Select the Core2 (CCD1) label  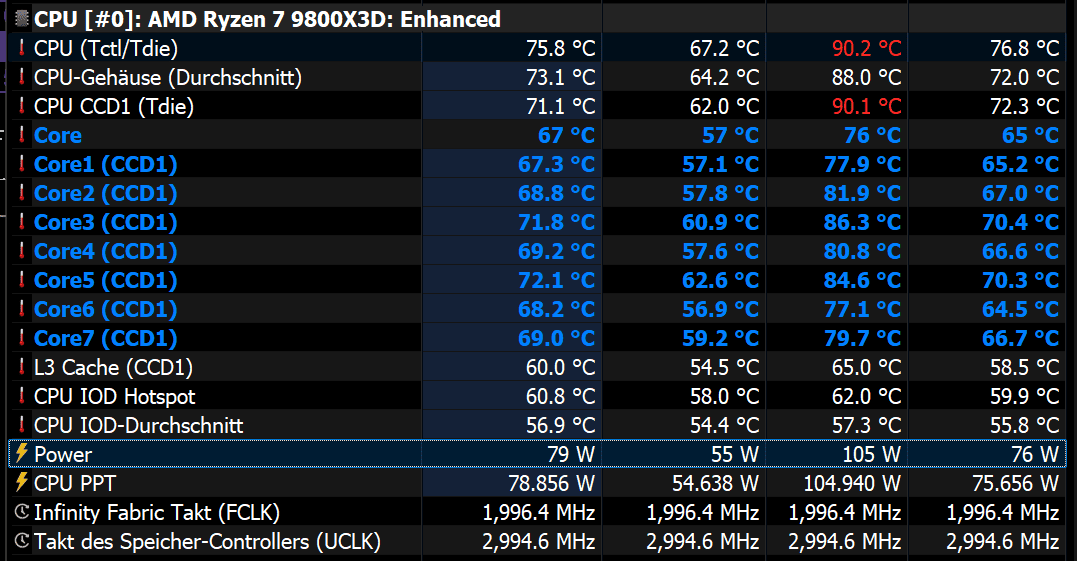106,193
